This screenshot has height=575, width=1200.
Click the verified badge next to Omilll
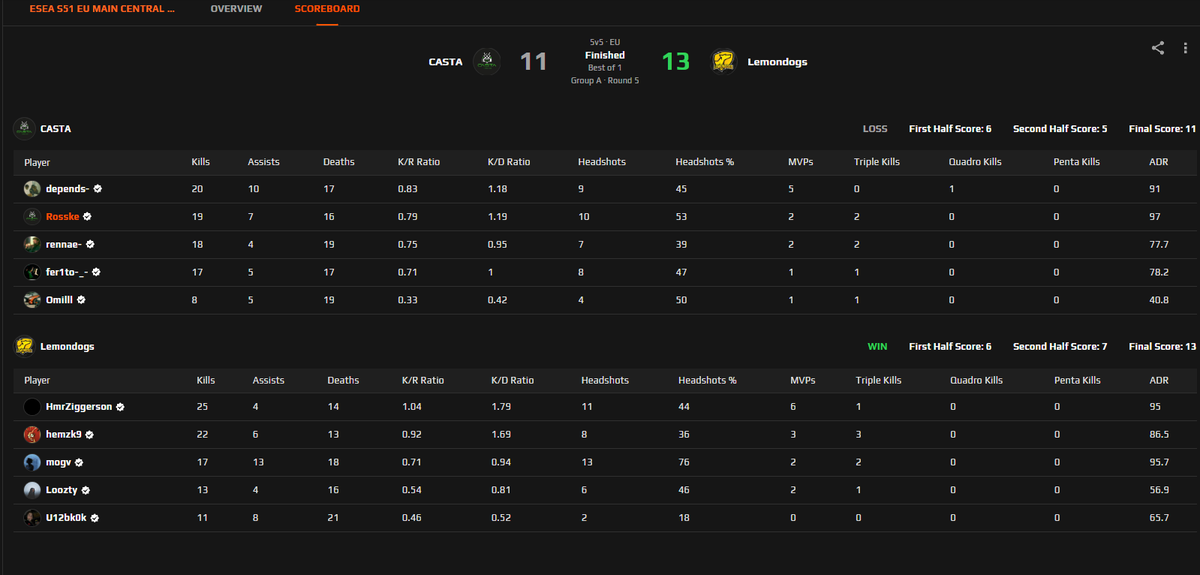pos(81,299)
